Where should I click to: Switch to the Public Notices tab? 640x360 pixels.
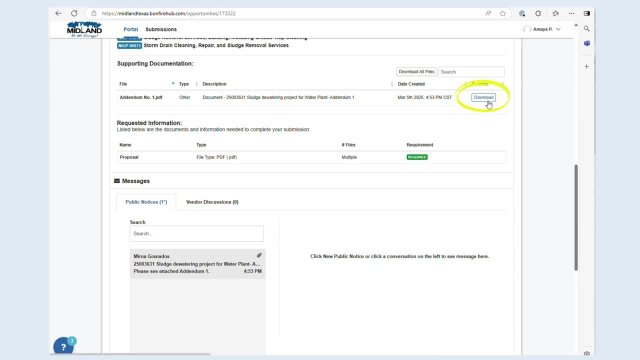coord(146,202)
